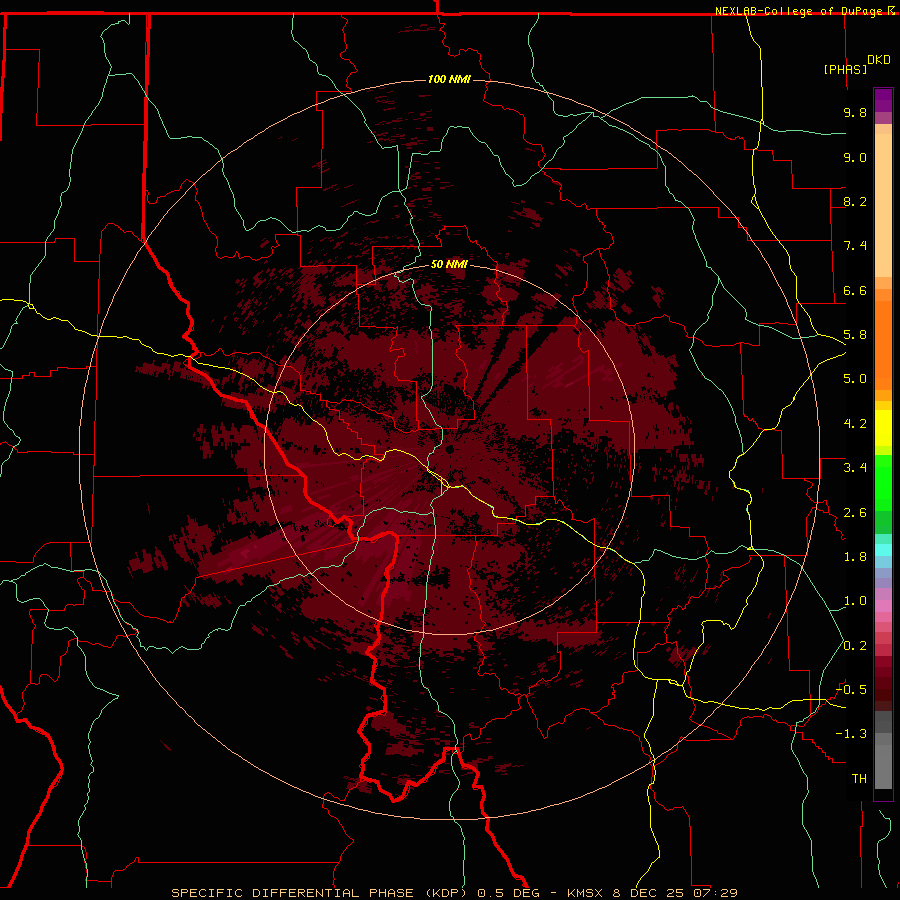The image size is (900, 900).
Task: Click the peach segment of the color bar
Action: tap(883, 205)
